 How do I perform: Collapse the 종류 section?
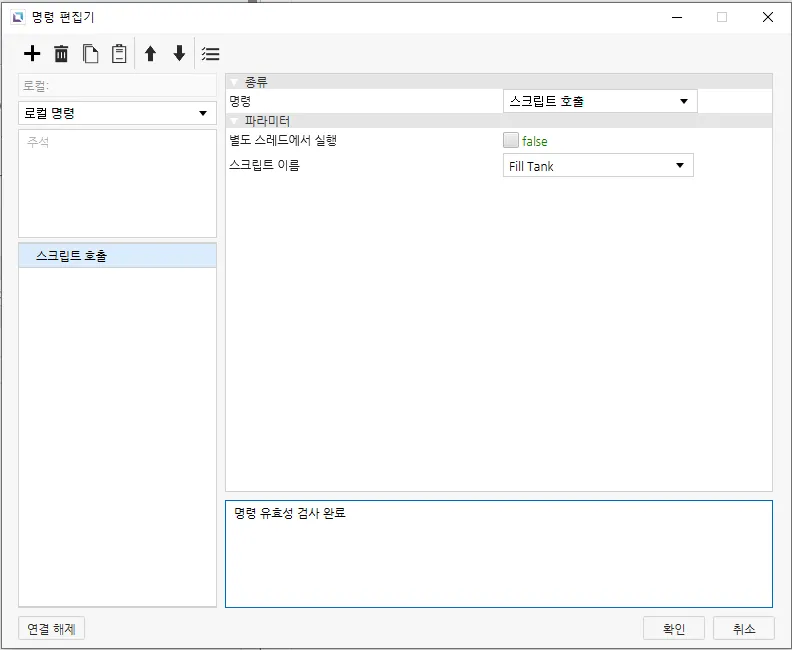click(234, 82)
